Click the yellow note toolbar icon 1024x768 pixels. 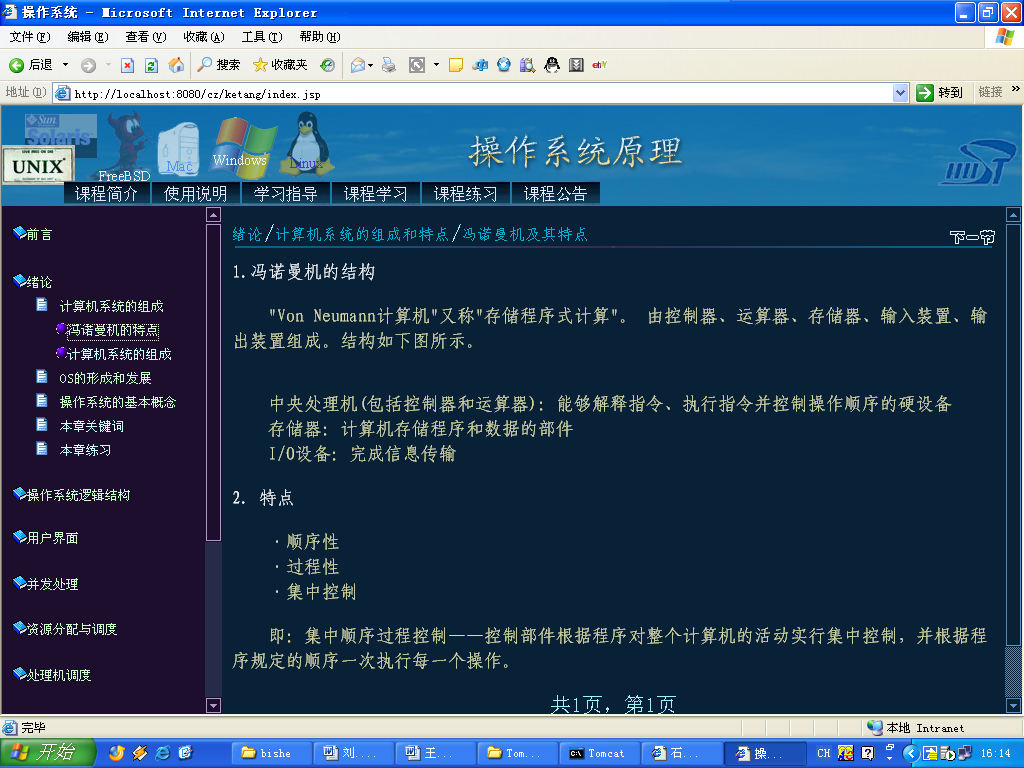pos(456,65)
